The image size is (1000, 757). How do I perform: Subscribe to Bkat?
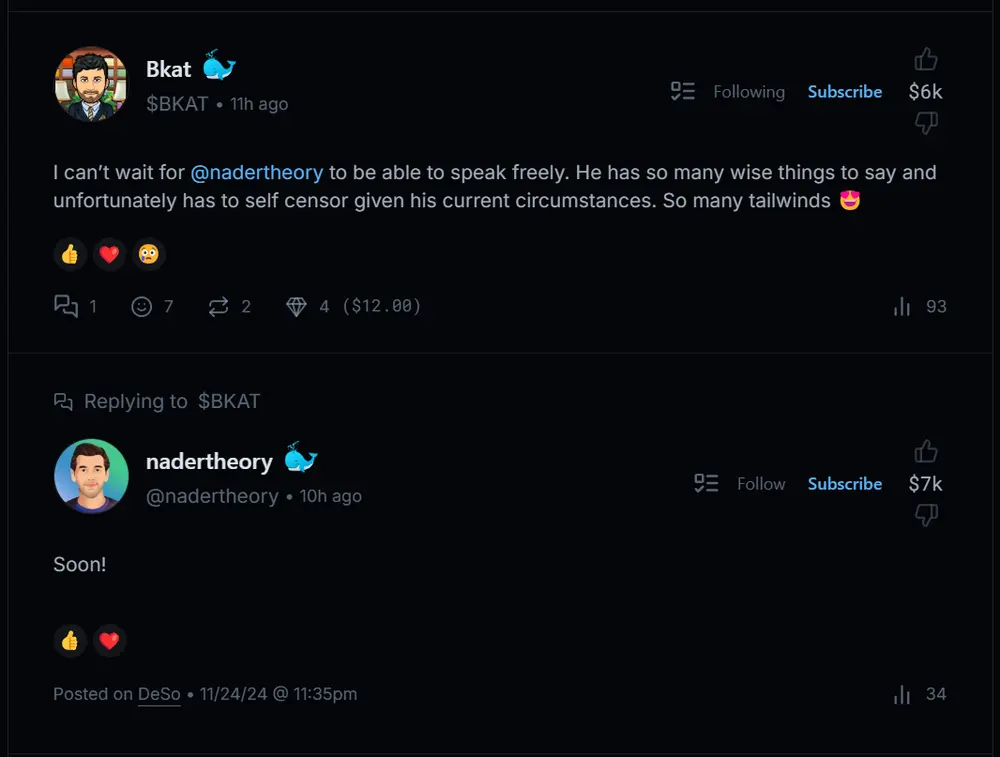coord(845,92)
